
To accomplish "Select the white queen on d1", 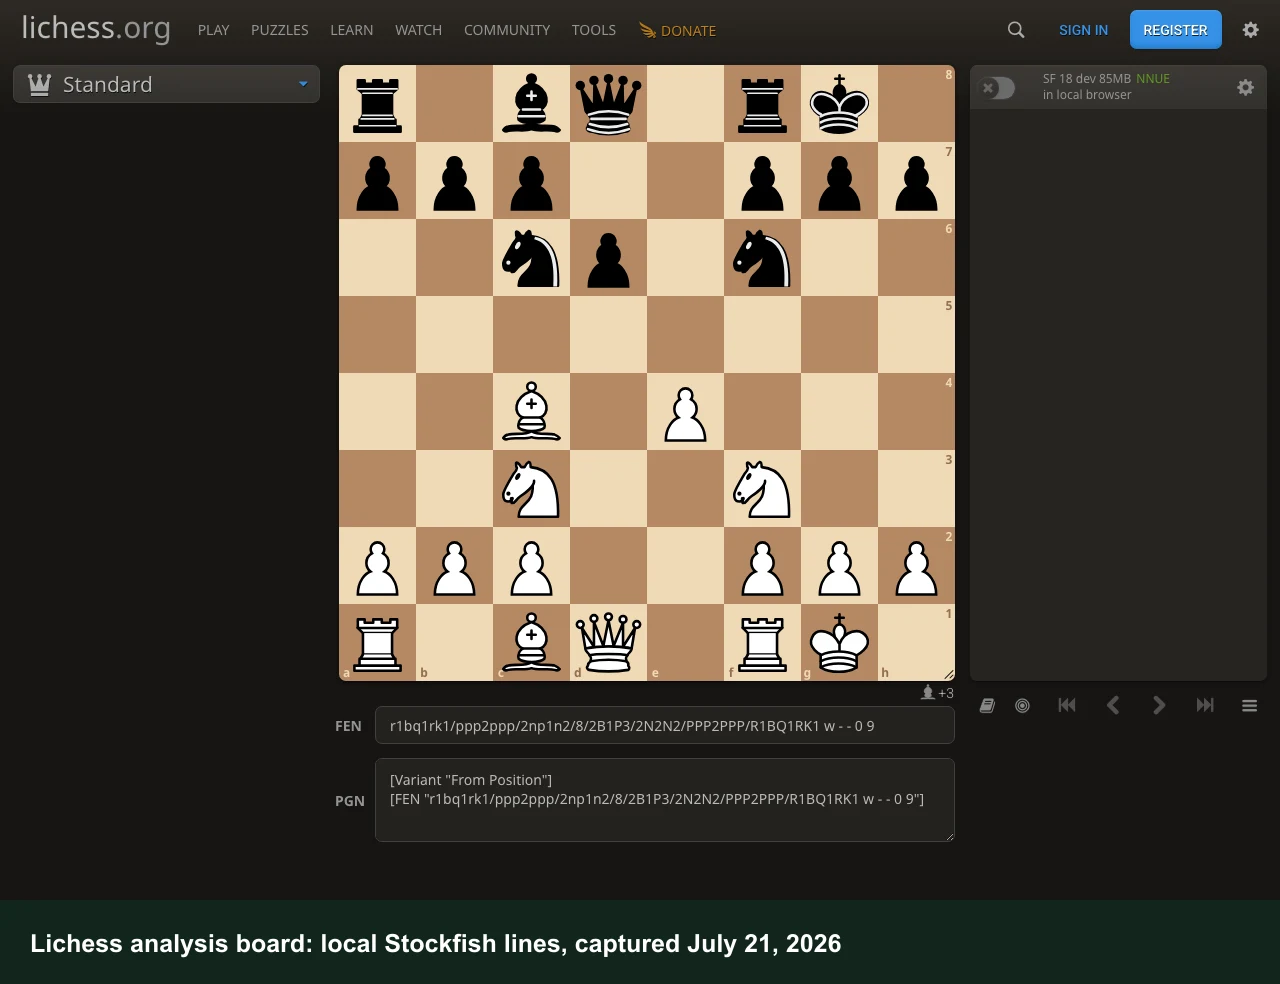I will 608,643.
